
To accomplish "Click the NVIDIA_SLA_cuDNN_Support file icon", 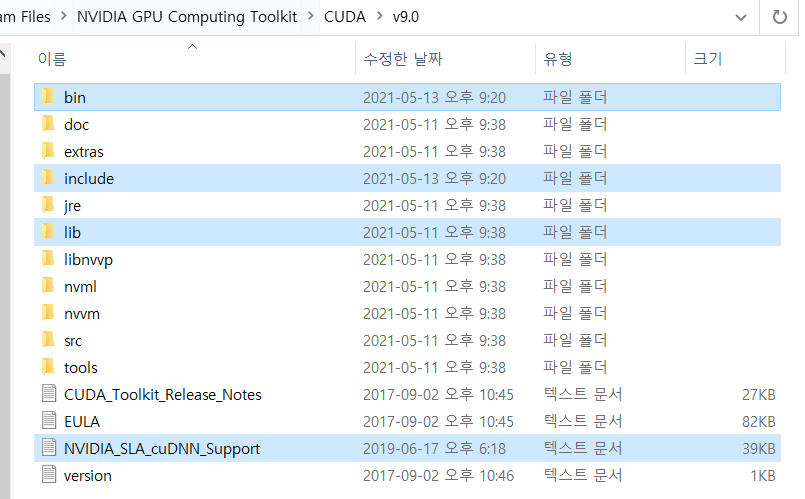I will click(x=49, y=448).
